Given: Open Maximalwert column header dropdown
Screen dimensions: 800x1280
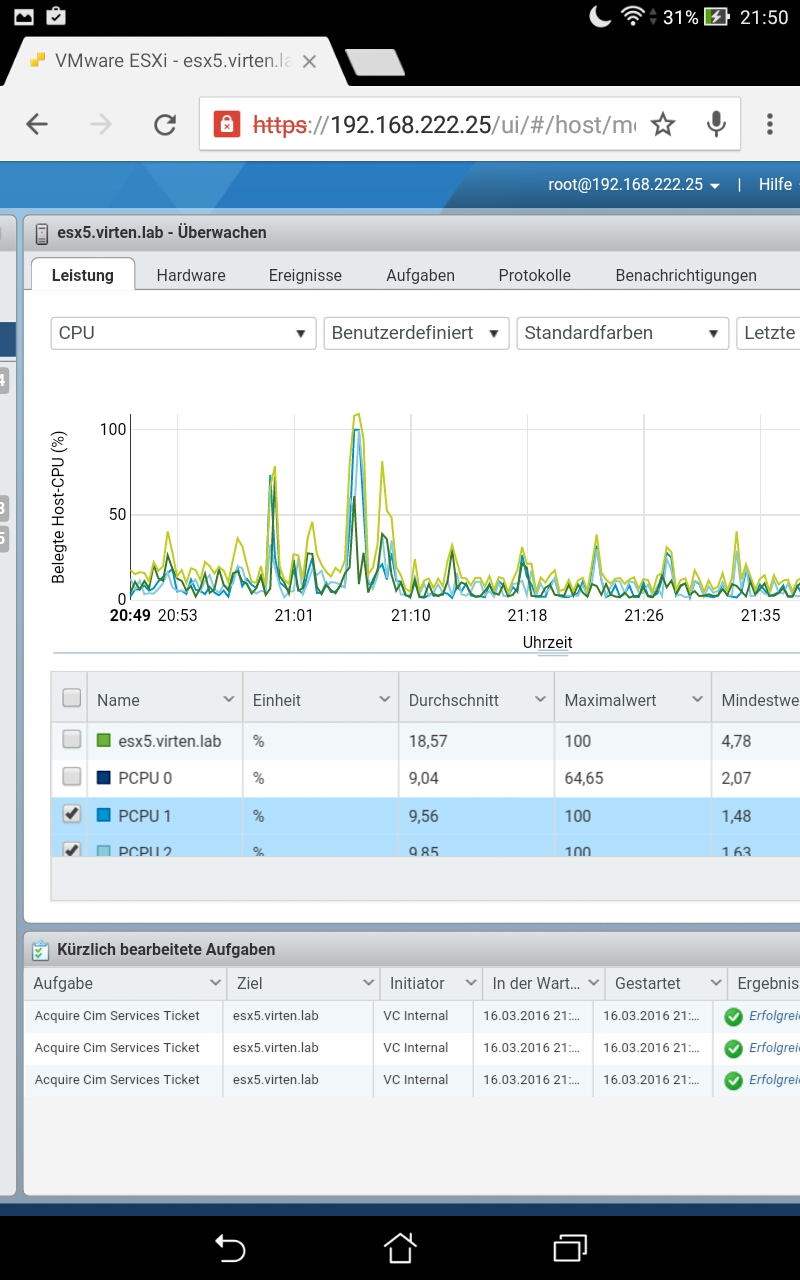Looking at the screenshot, I should coord(696,700).
